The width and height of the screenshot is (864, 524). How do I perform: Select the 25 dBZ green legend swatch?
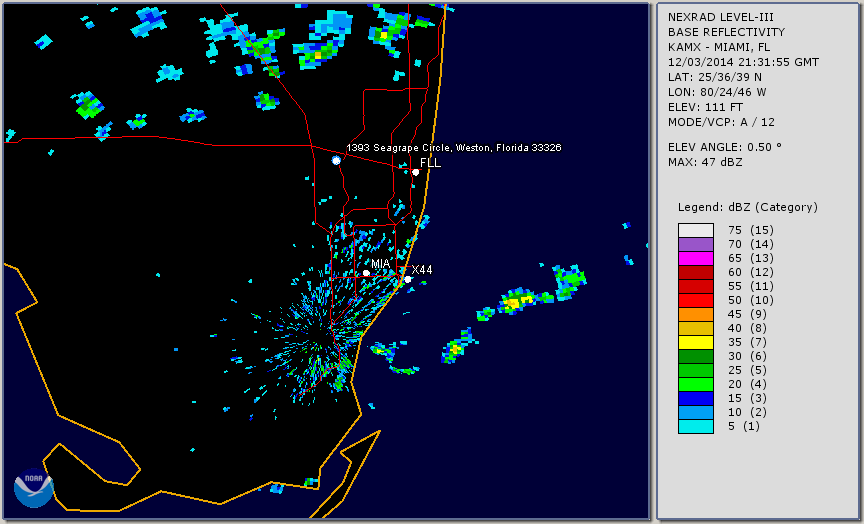tap(696, 370)
